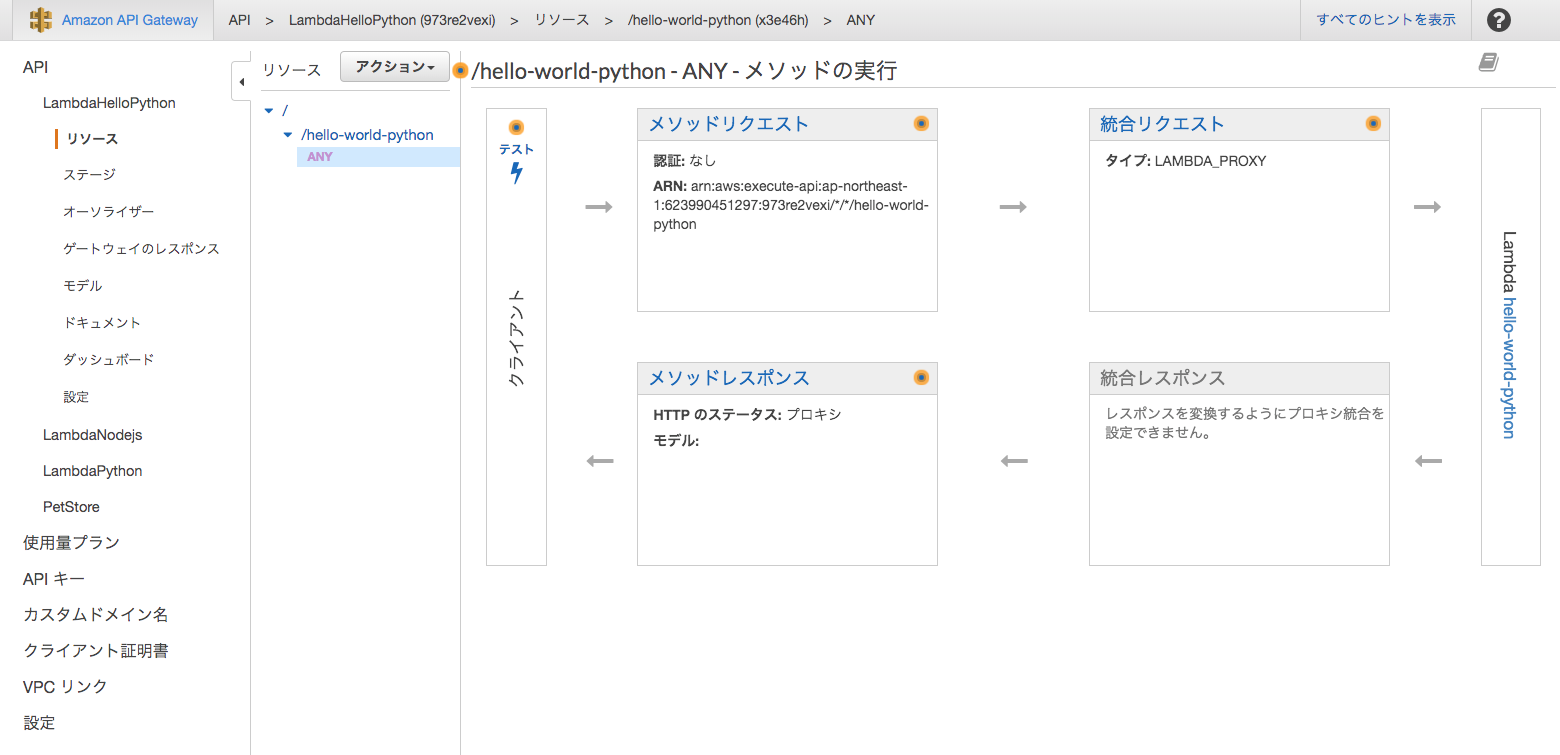Screen dimensions: 1560x755
Task: Open bottom-level 設定 in sidebar
Action: [x=39, y=723]
